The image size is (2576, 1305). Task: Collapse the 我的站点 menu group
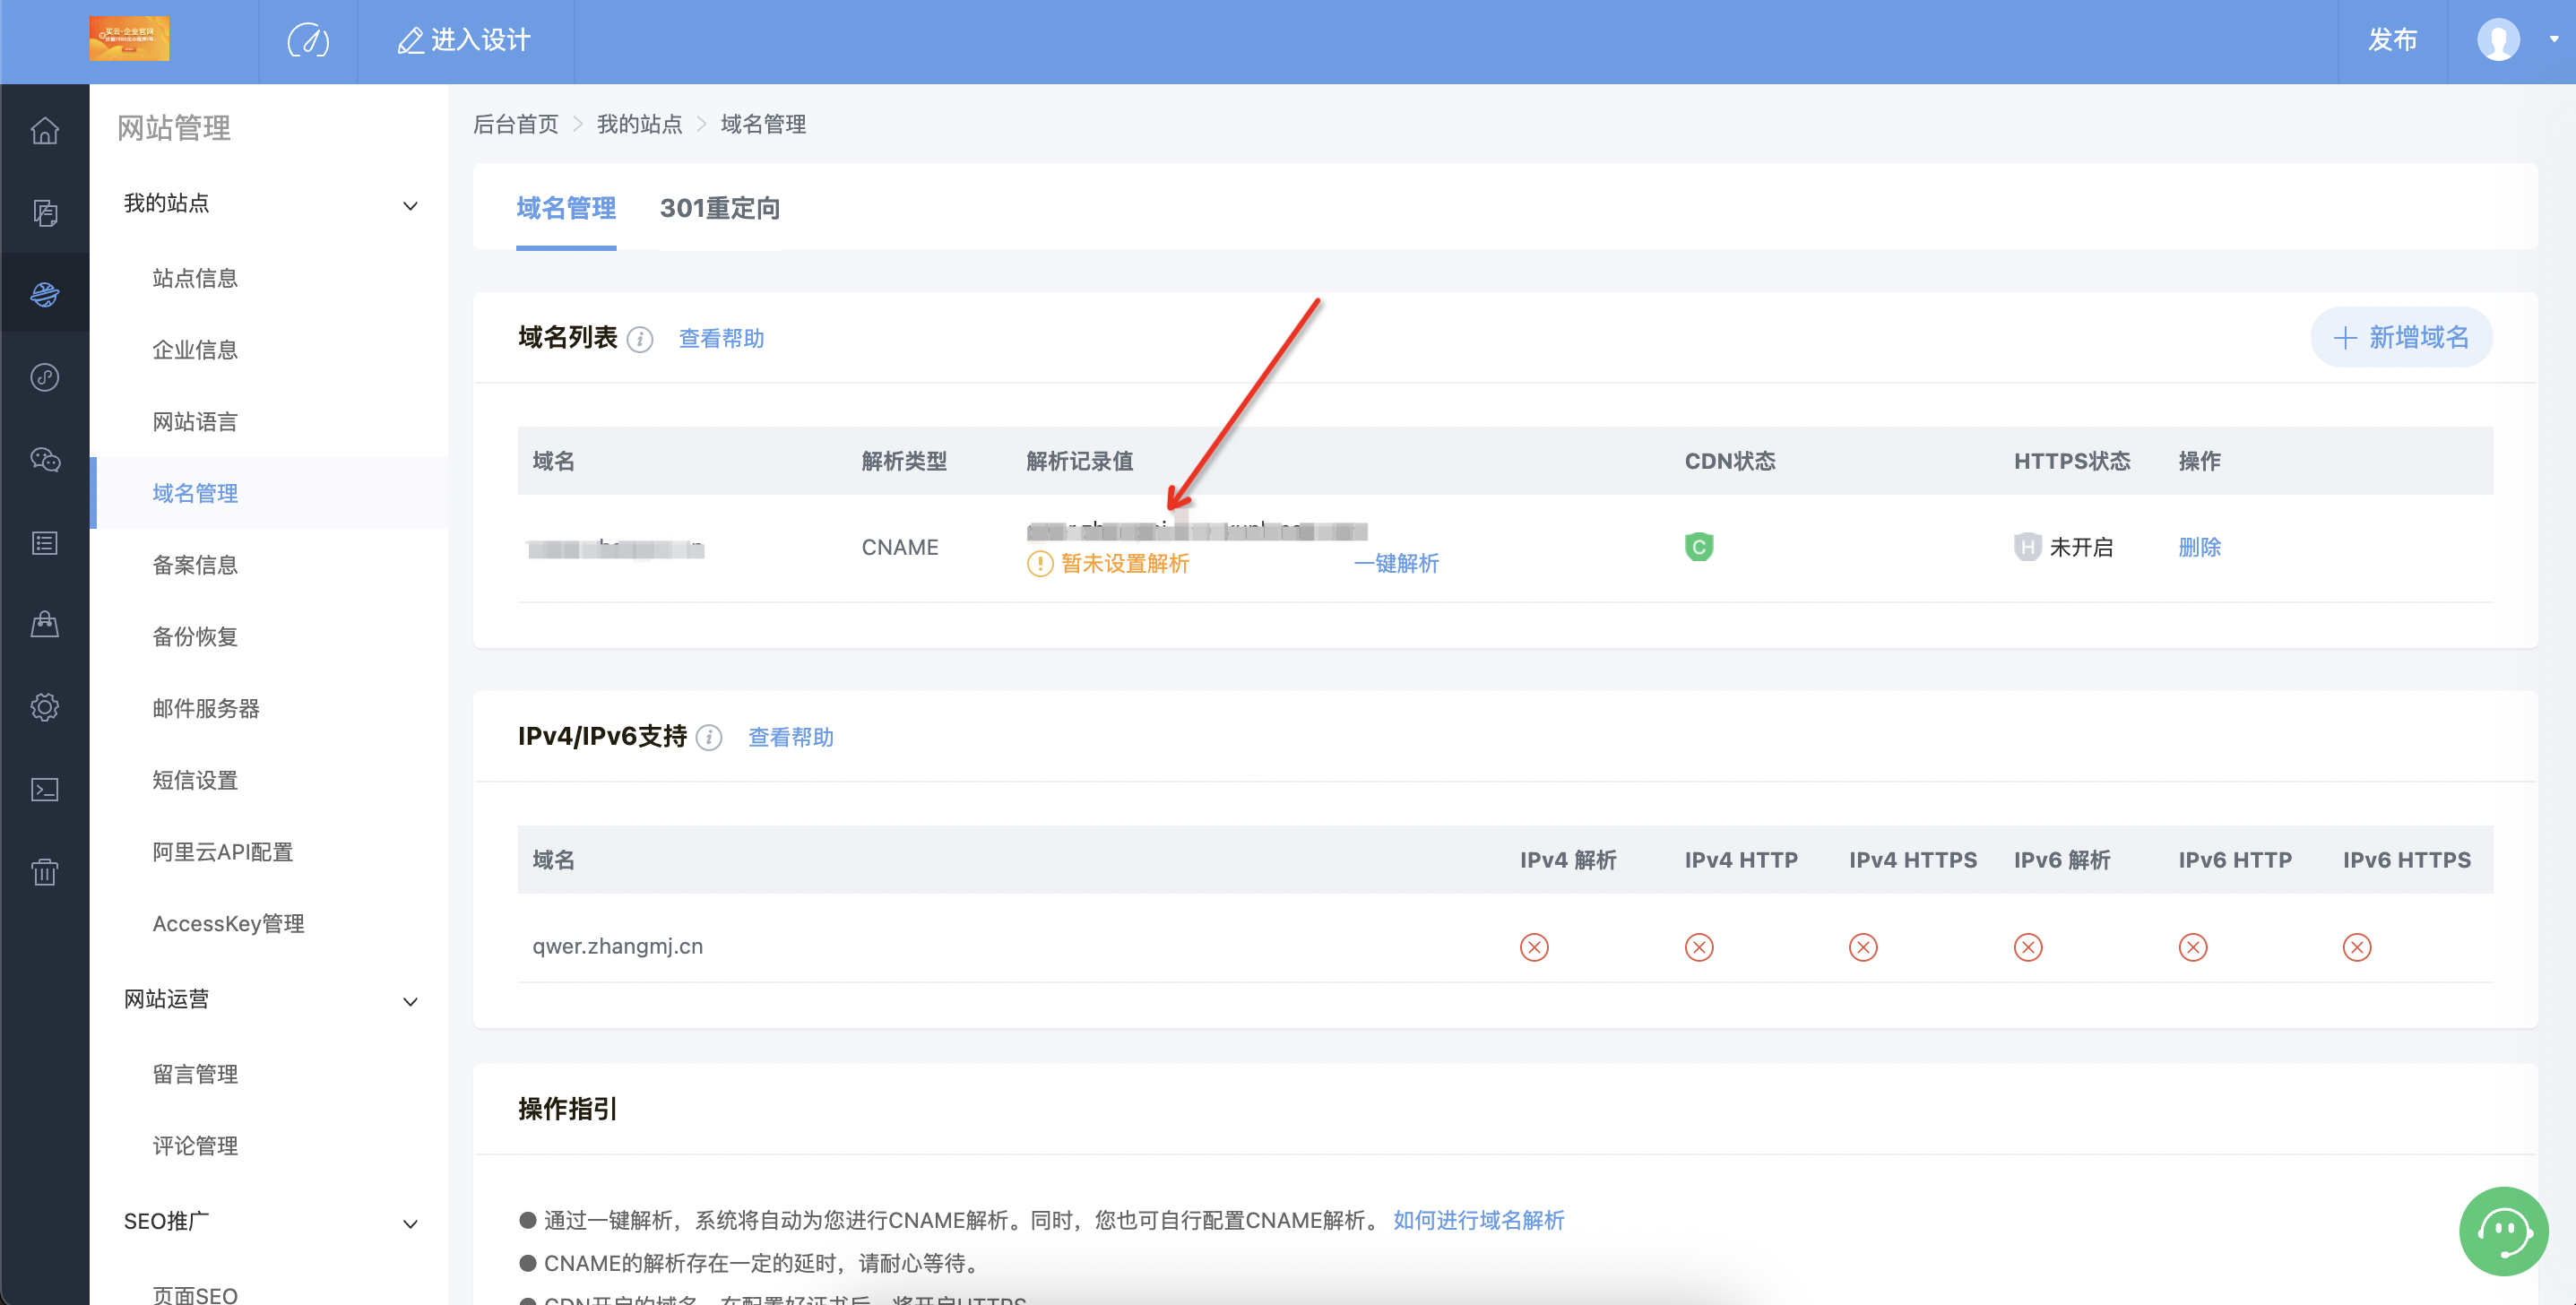[x=409, y=206]
